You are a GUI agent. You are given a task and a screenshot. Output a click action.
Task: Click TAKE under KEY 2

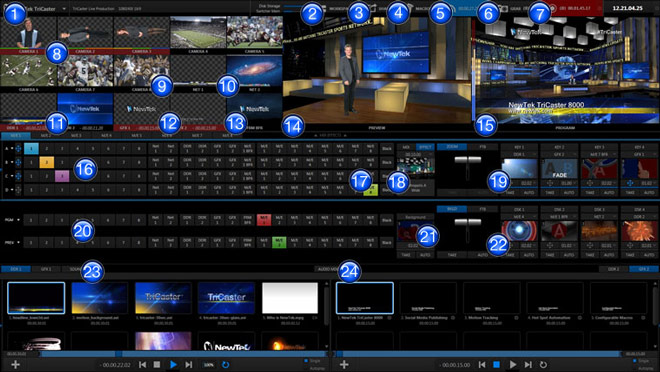tap(550, 192)
